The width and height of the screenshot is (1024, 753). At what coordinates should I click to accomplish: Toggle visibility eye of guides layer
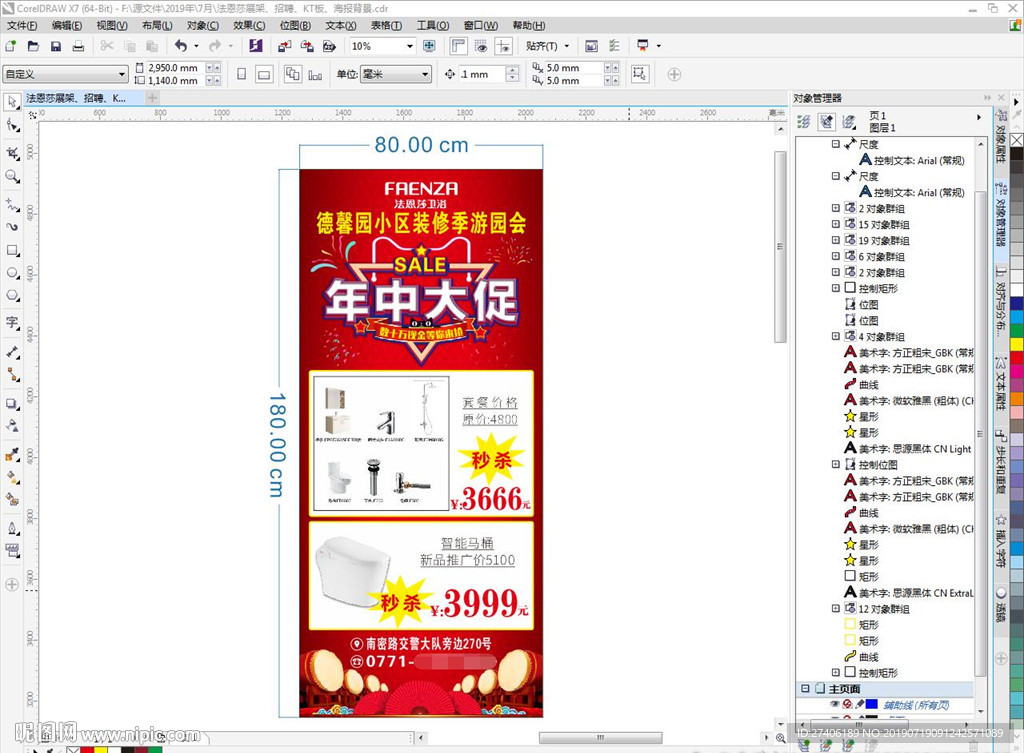pyautogui.click(x=834, y=705)
